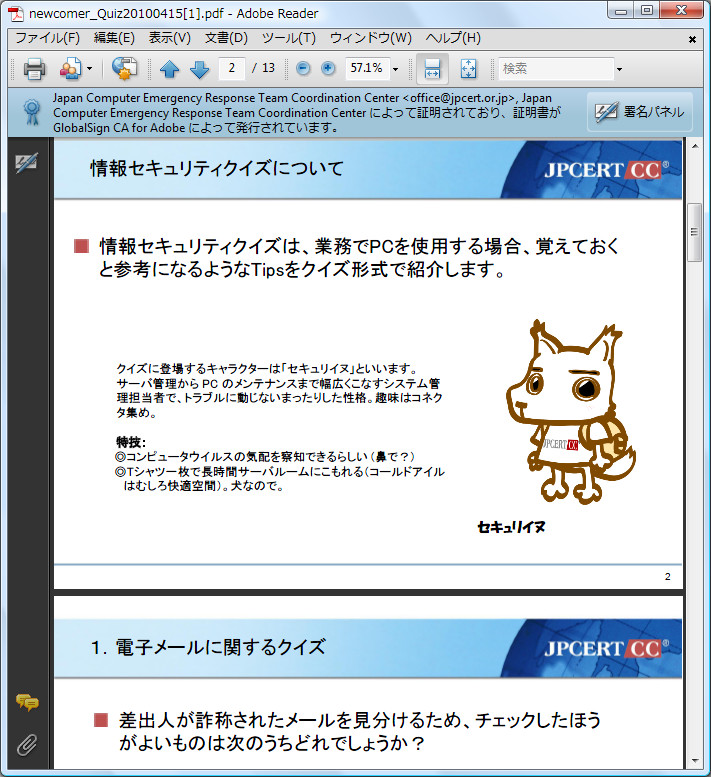Open the 文書(D) menu
Image resolution: width=711 pixels, height=777 pixels.
pos(226,38)
